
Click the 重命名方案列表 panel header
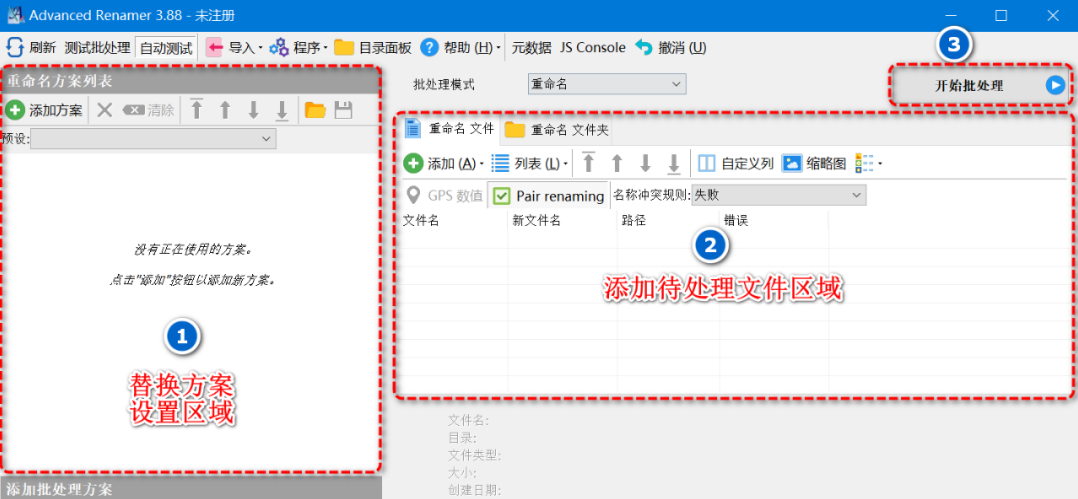pos(190,81)
